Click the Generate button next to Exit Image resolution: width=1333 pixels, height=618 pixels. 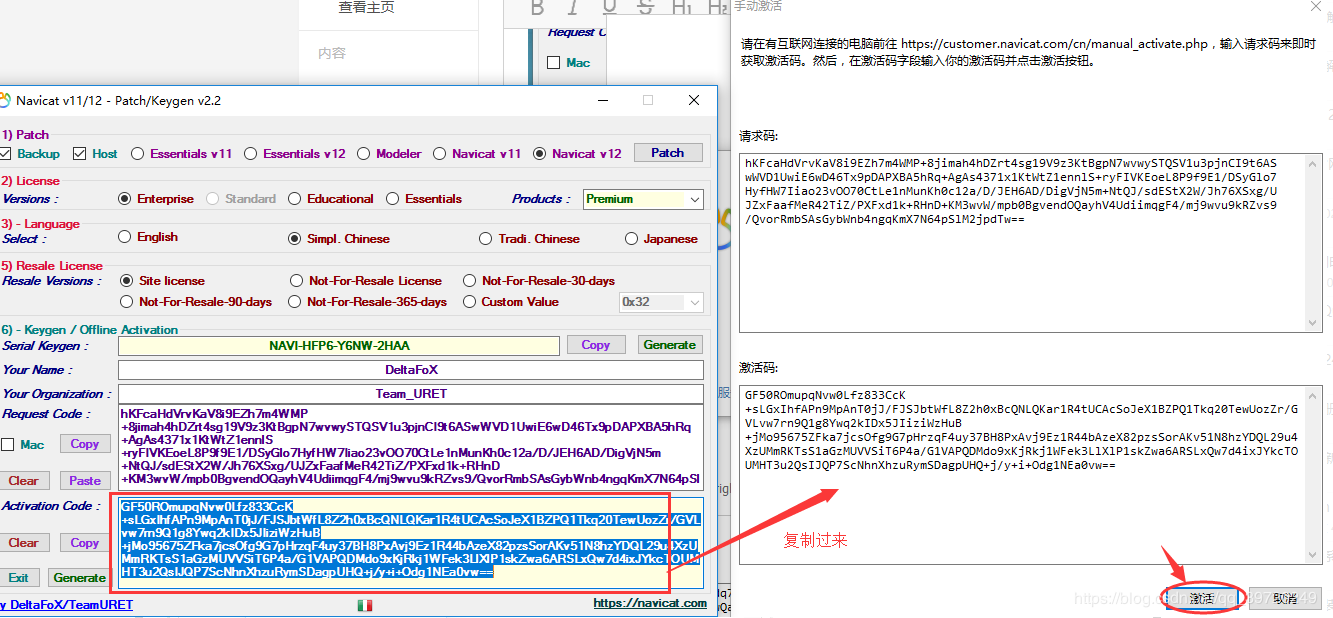click(x=79, y=578)
